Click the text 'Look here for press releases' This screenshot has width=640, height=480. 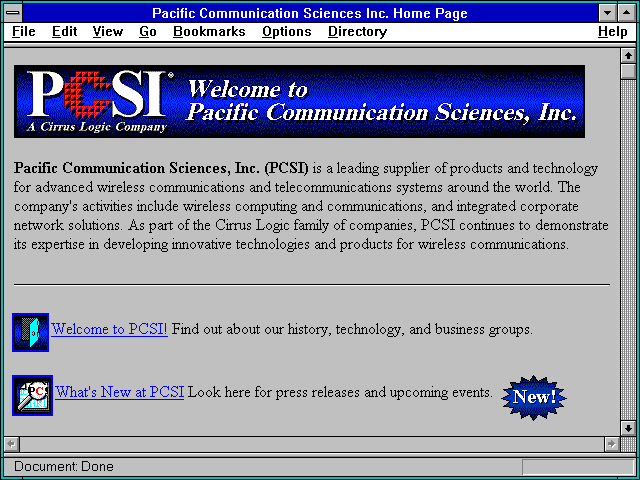tap(274, 392)
